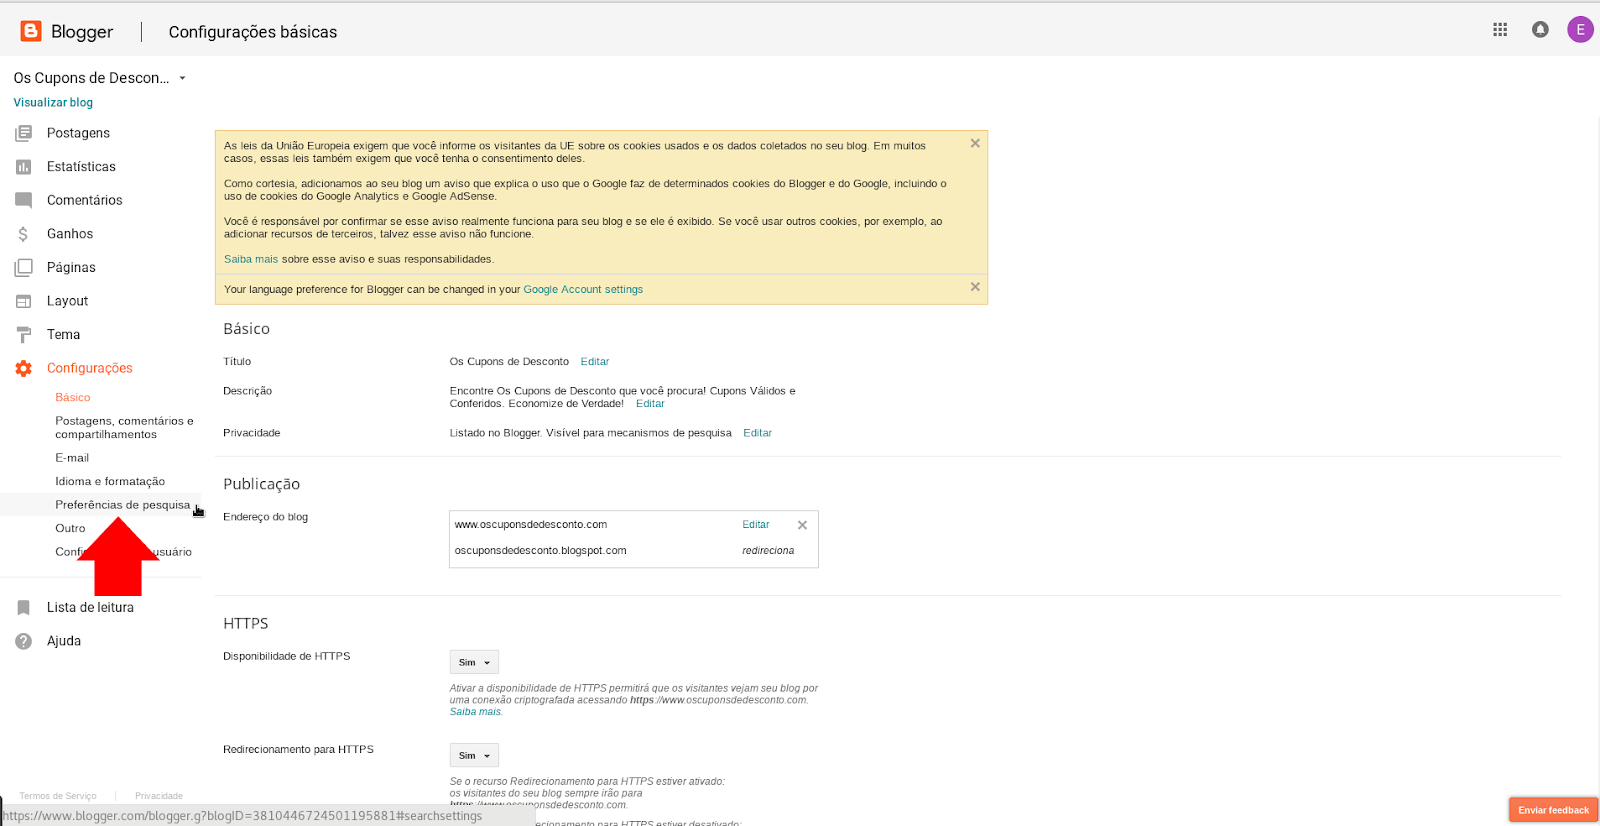Open Idioma e formatação settings

pos(110,481)
